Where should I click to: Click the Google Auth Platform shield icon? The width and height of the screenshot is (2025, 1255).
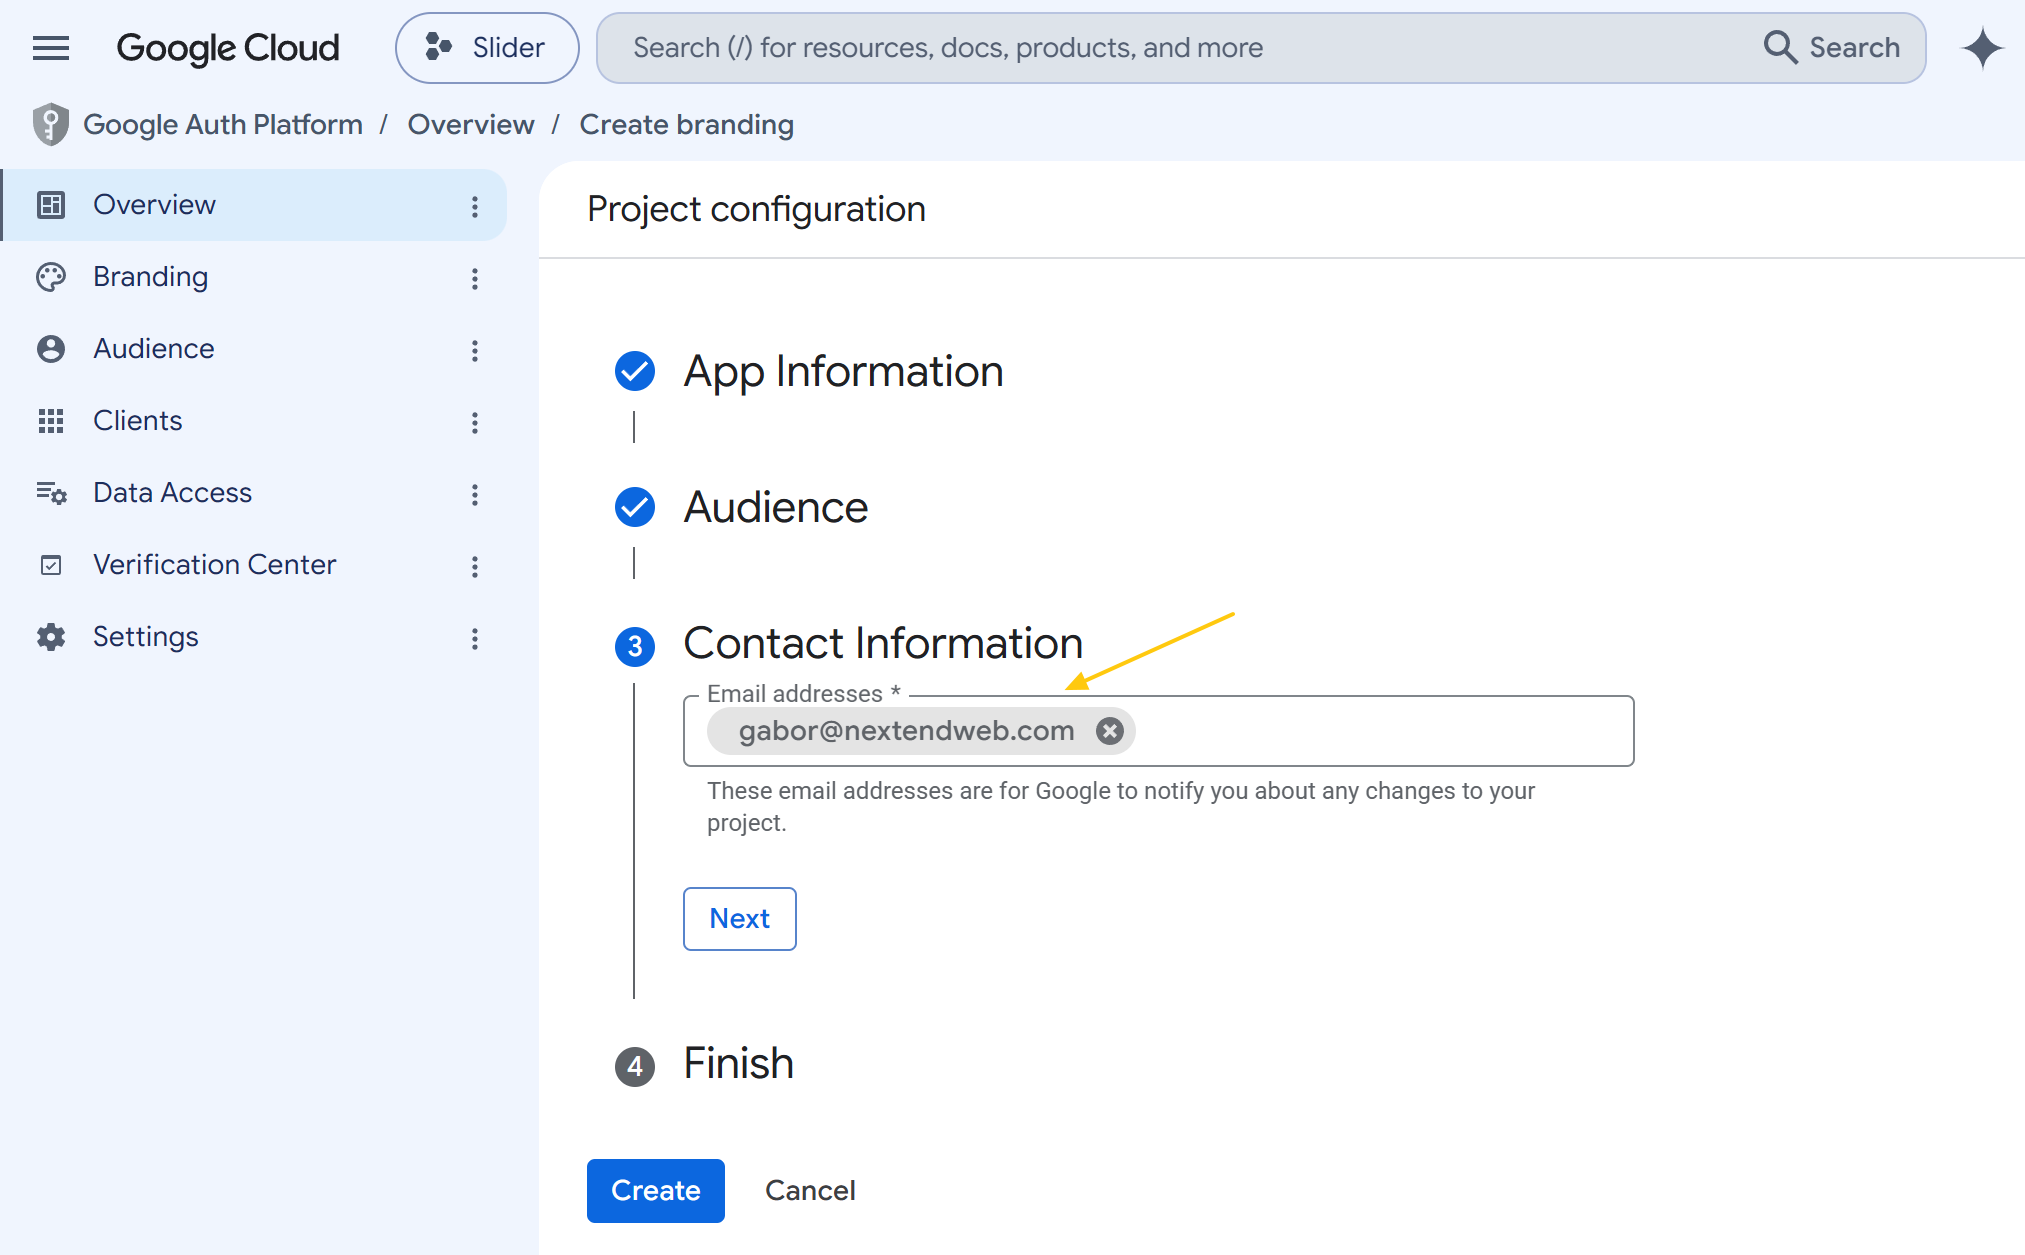(50, 125)
